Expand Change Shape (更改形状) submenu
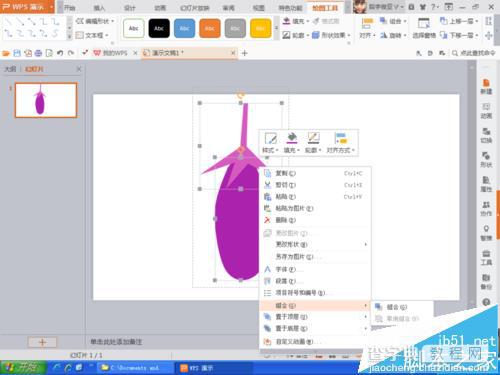500x375 pixels. point(315,244)
